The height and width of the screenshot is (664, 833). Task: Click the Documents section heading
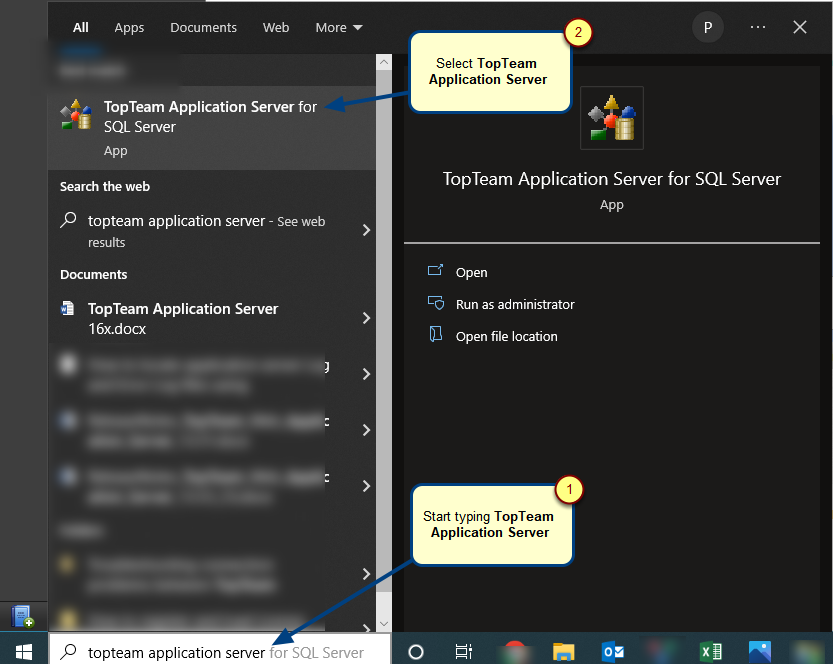point(94,275)
